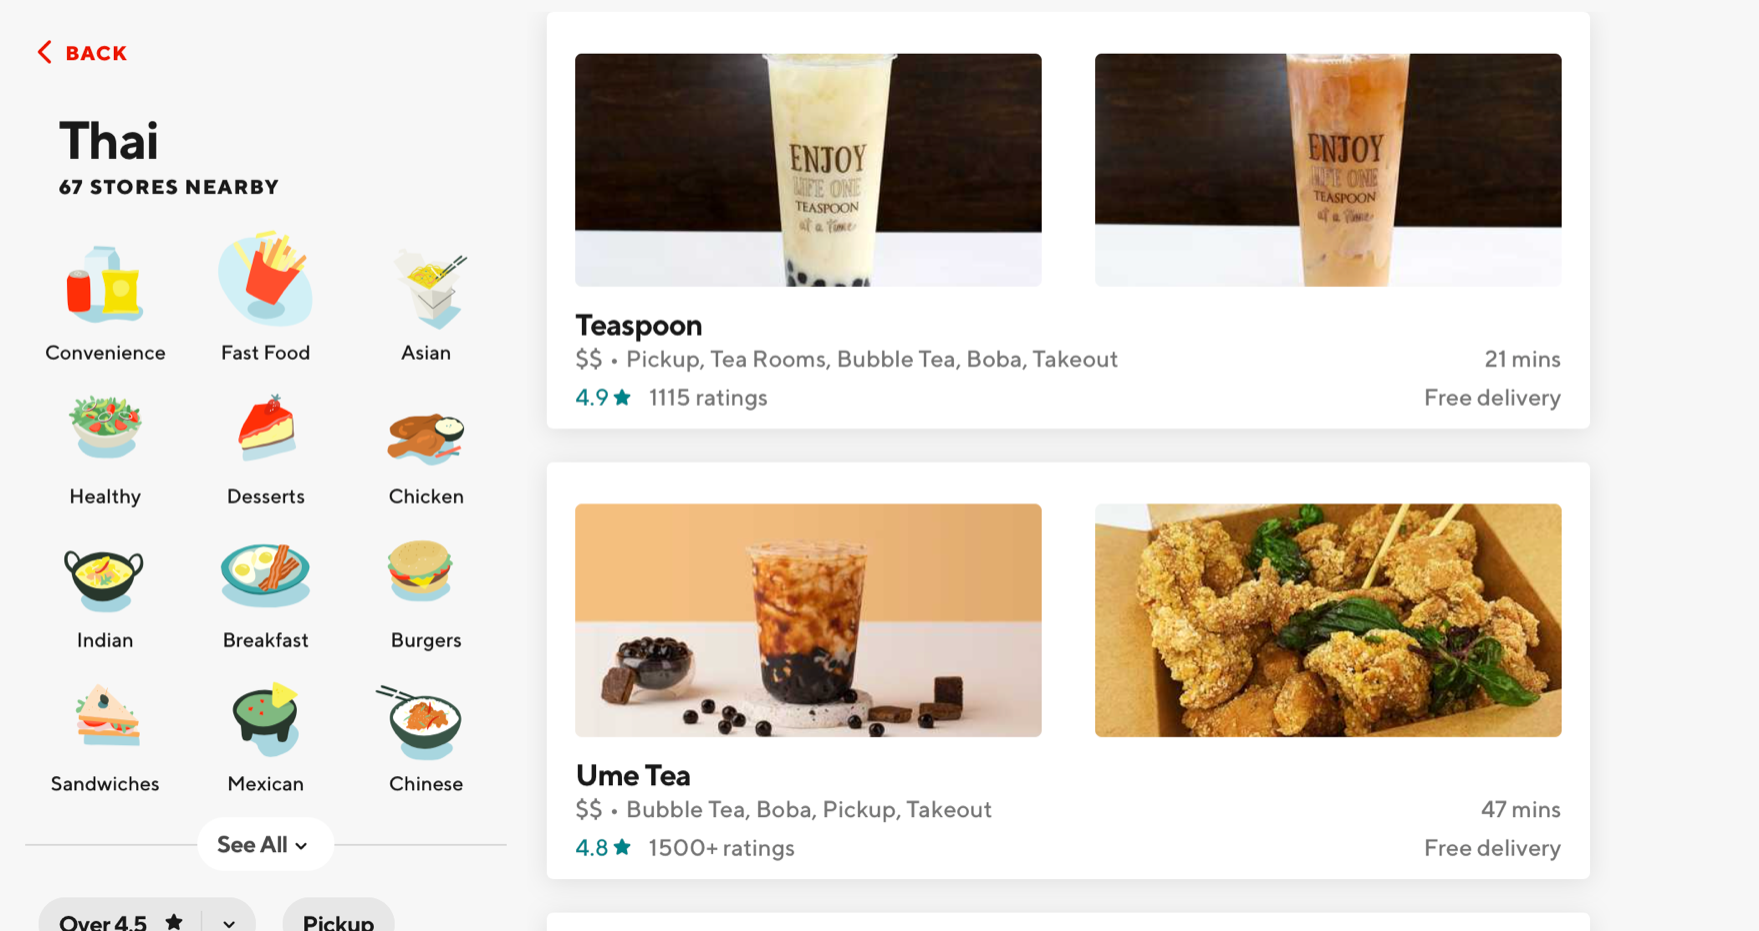Open the Chinese cuisine icon
Viewport: 1759px width, 931px height.
coord(421,722)
